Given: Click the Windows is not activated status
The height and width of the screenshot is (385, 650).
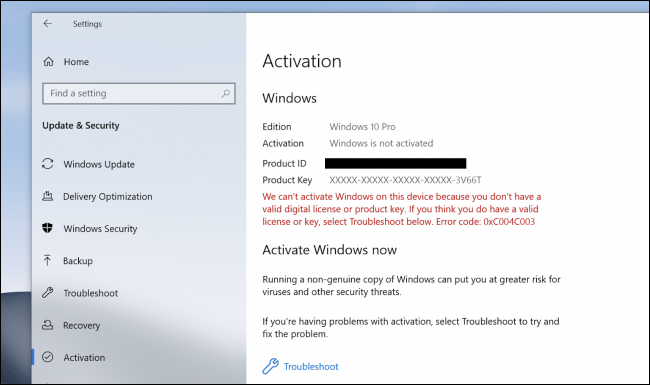Looking at the screenshot, I should pos(381,143).
